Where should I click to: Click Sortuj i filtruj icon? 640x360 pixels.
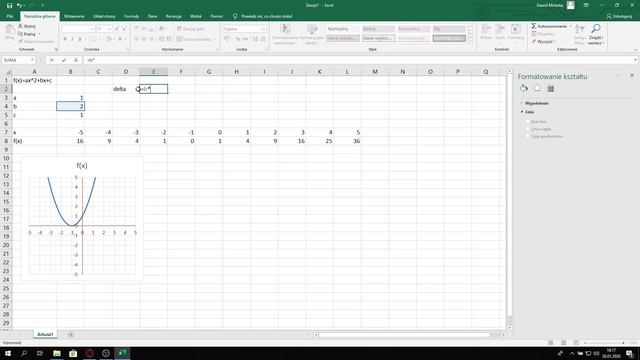pyautogui.click(x=580, y=34)
